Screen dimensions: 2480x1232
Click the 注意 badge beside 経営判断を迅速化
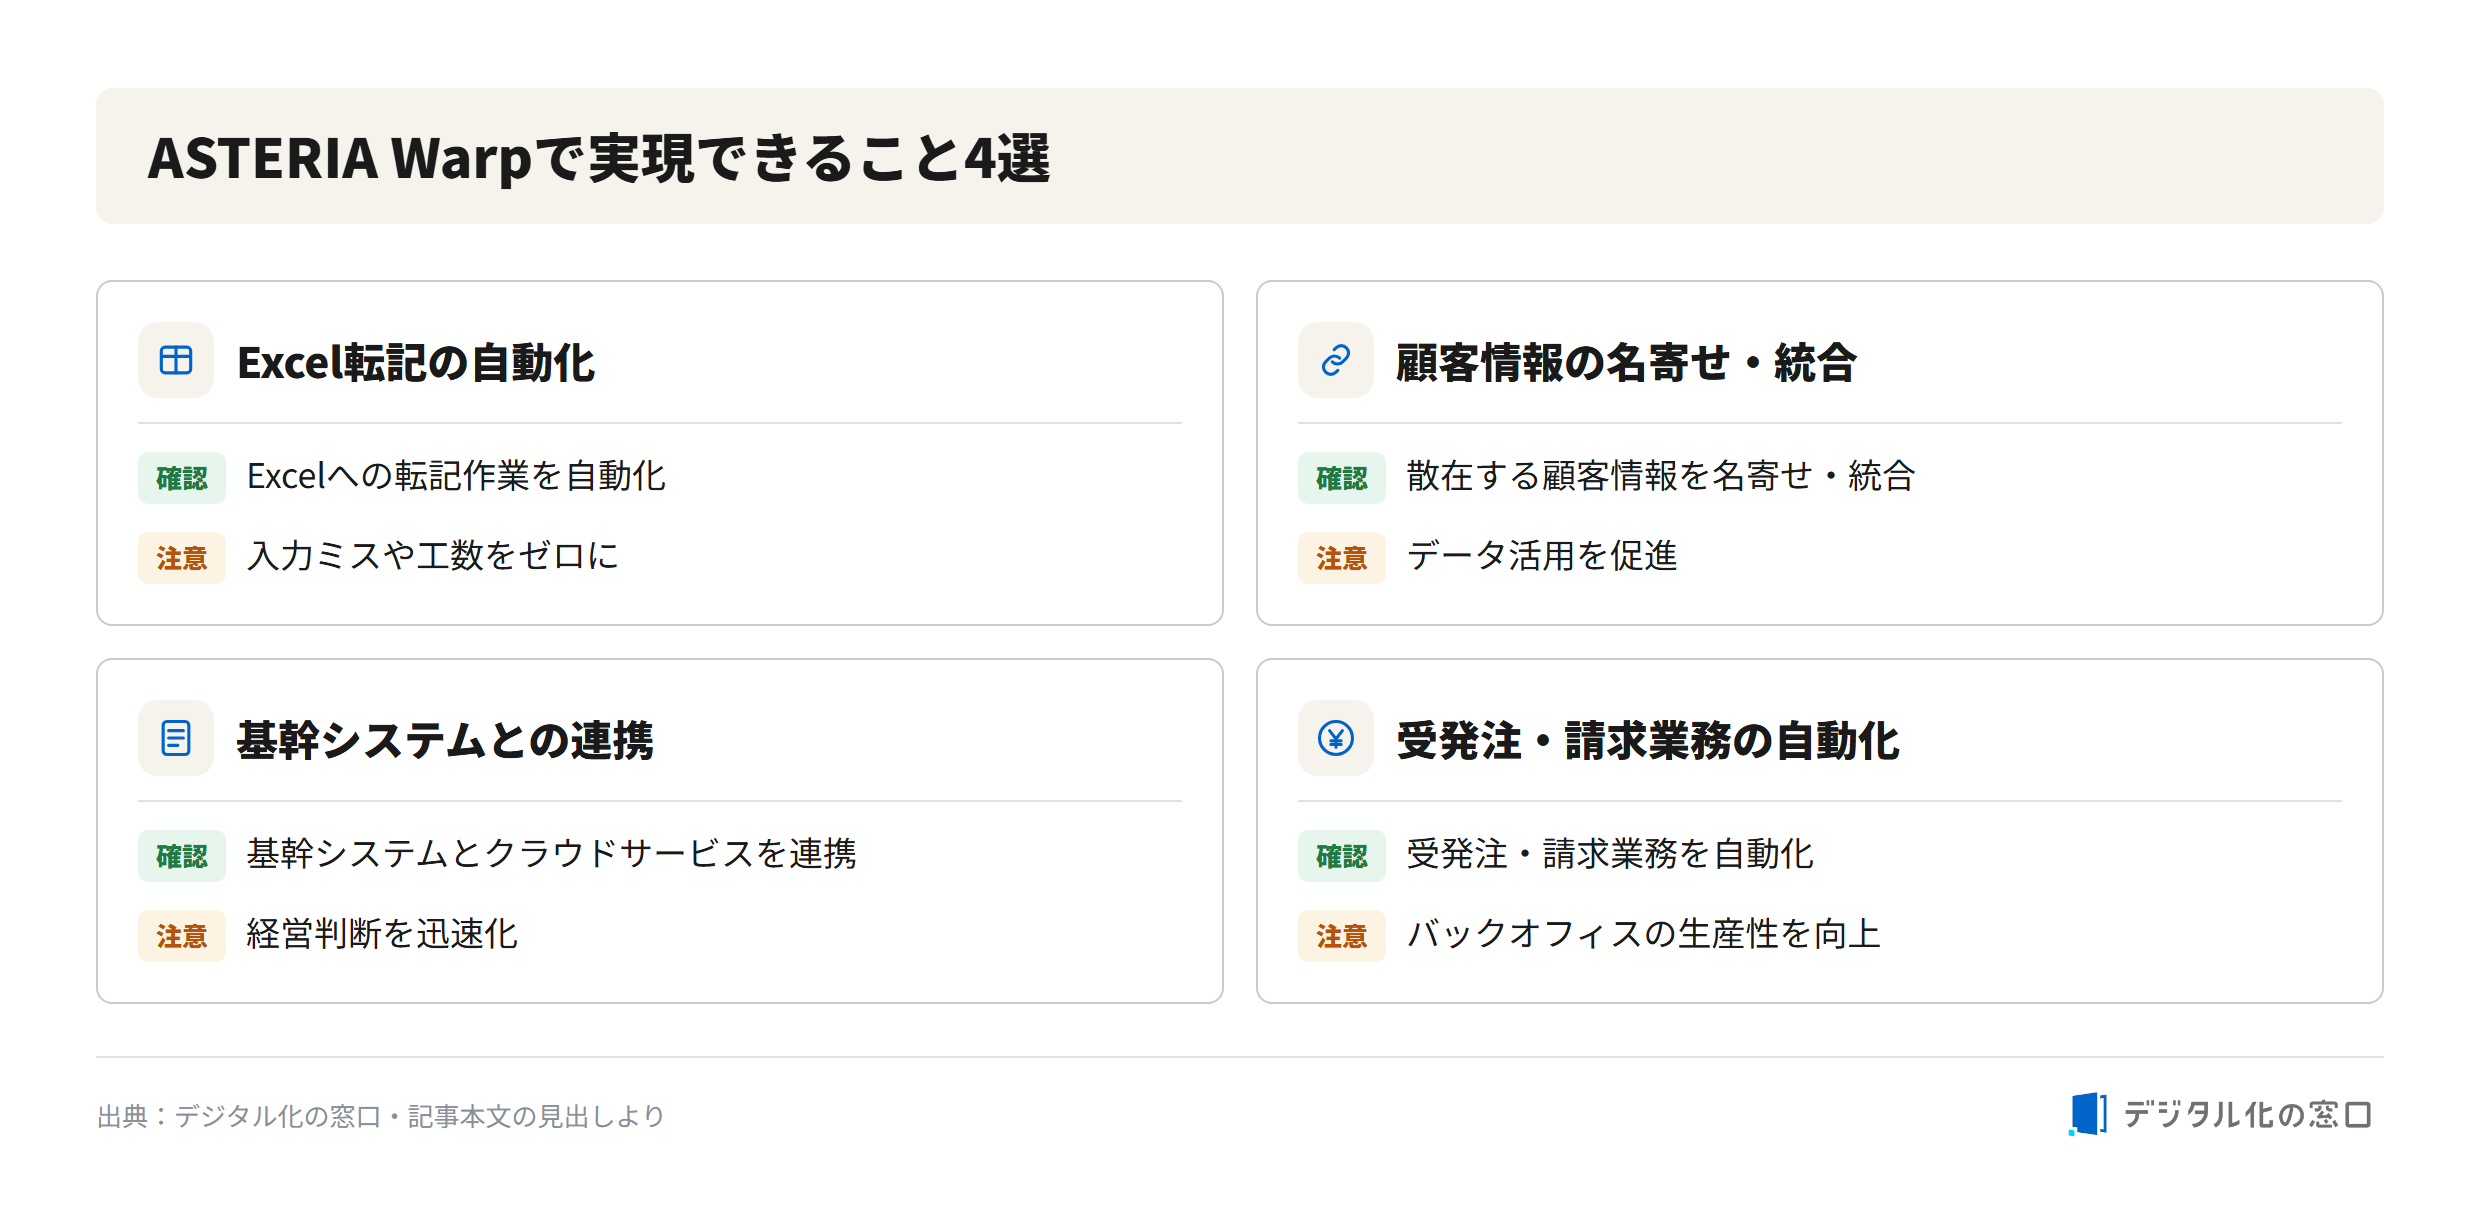click(x=182, y=936)
